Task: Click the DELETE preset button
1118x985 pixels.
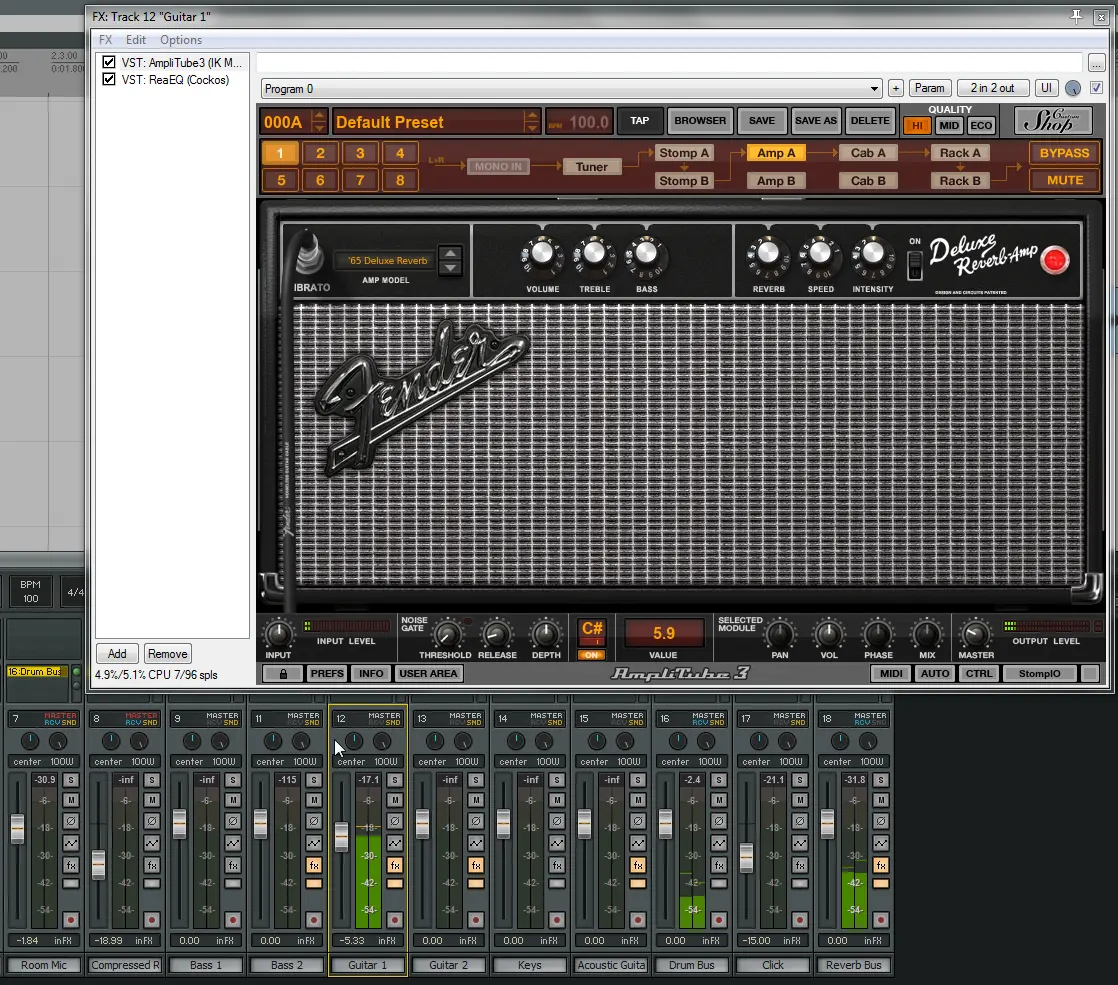Action: click(x=869, y=121)
